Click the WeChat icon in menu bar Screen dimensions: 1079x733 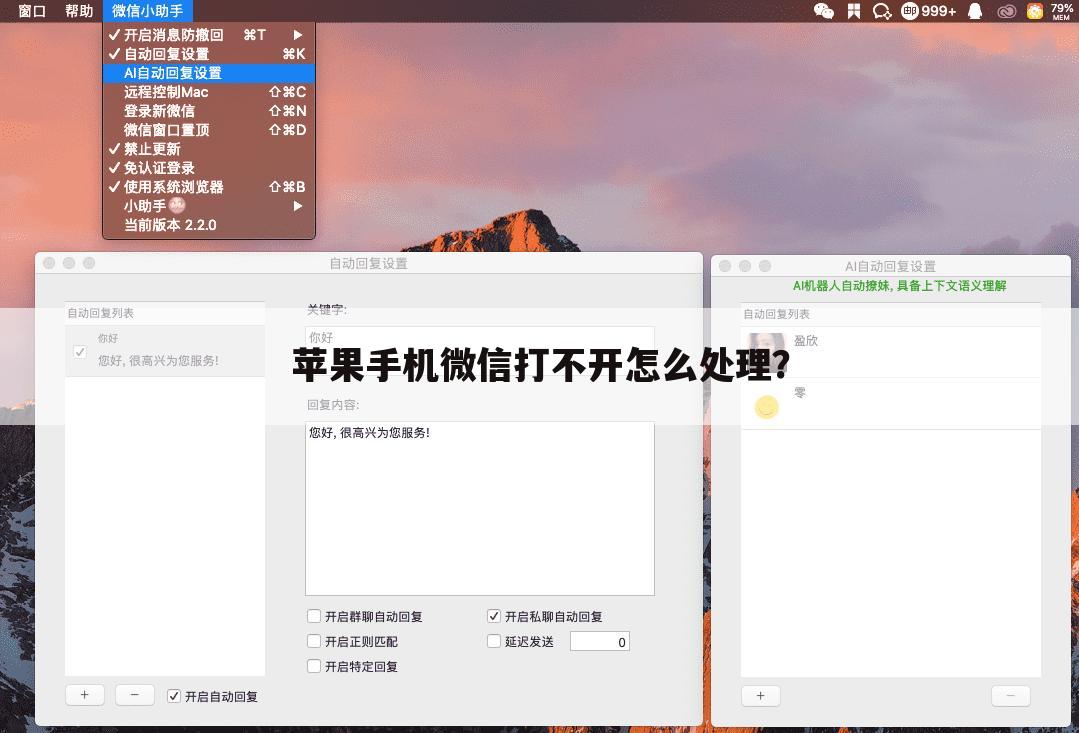(x=824, y=11)
